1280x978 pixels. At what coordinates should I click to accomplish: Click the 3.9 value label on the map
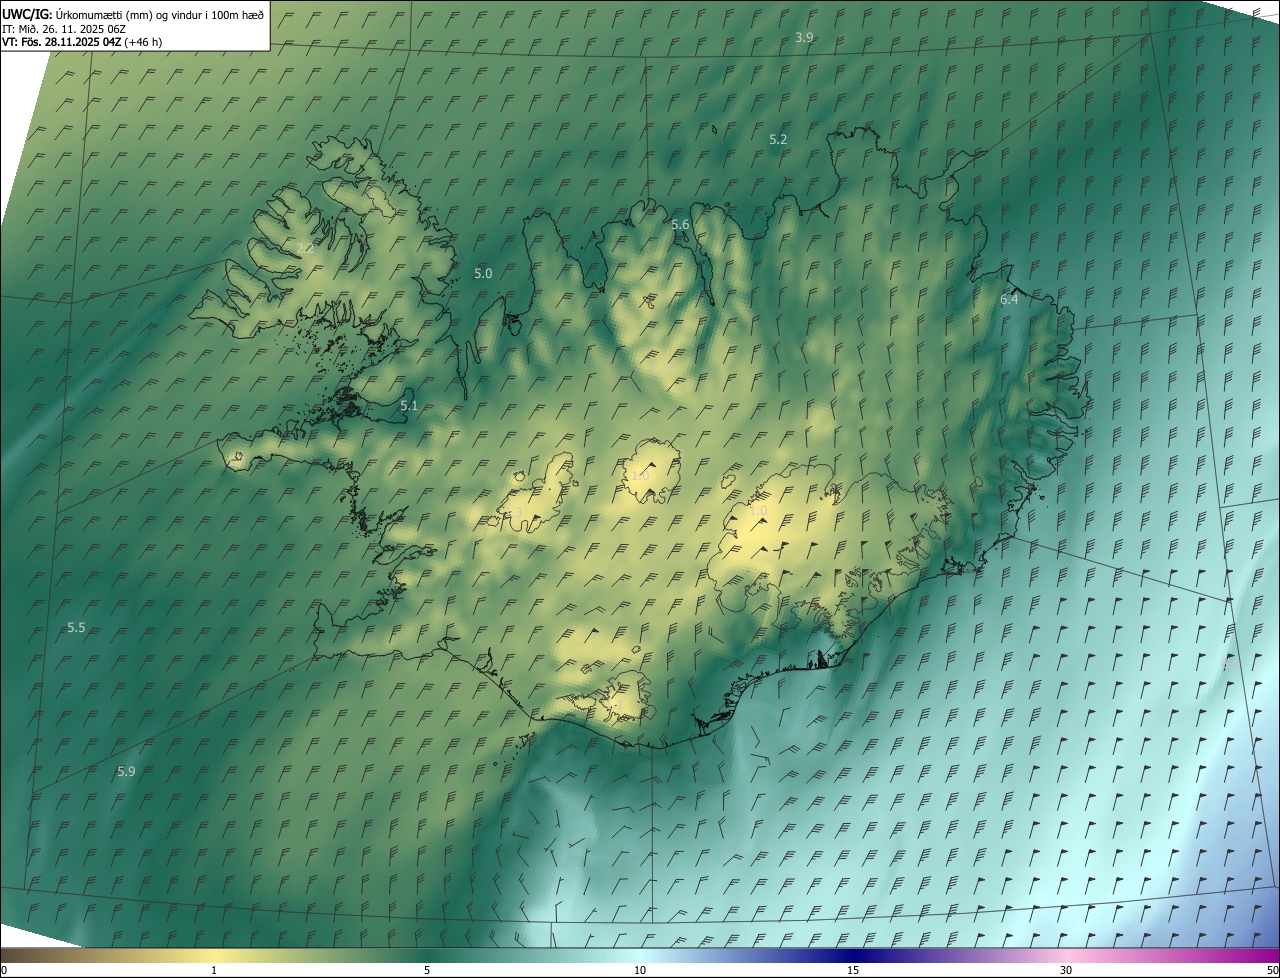[x=804, y=37]
